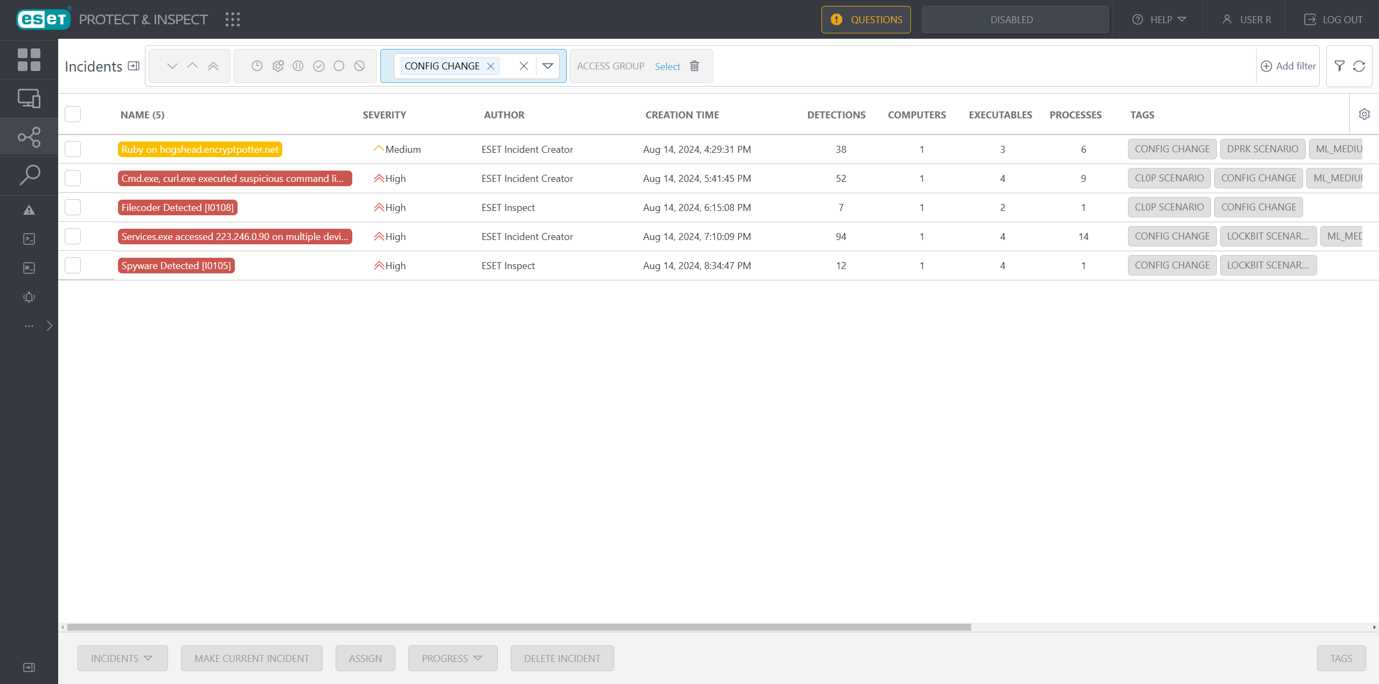This screenshot has width=1379, height=684.
Task: Sort by the Severity column header
Action: [384, 115]
